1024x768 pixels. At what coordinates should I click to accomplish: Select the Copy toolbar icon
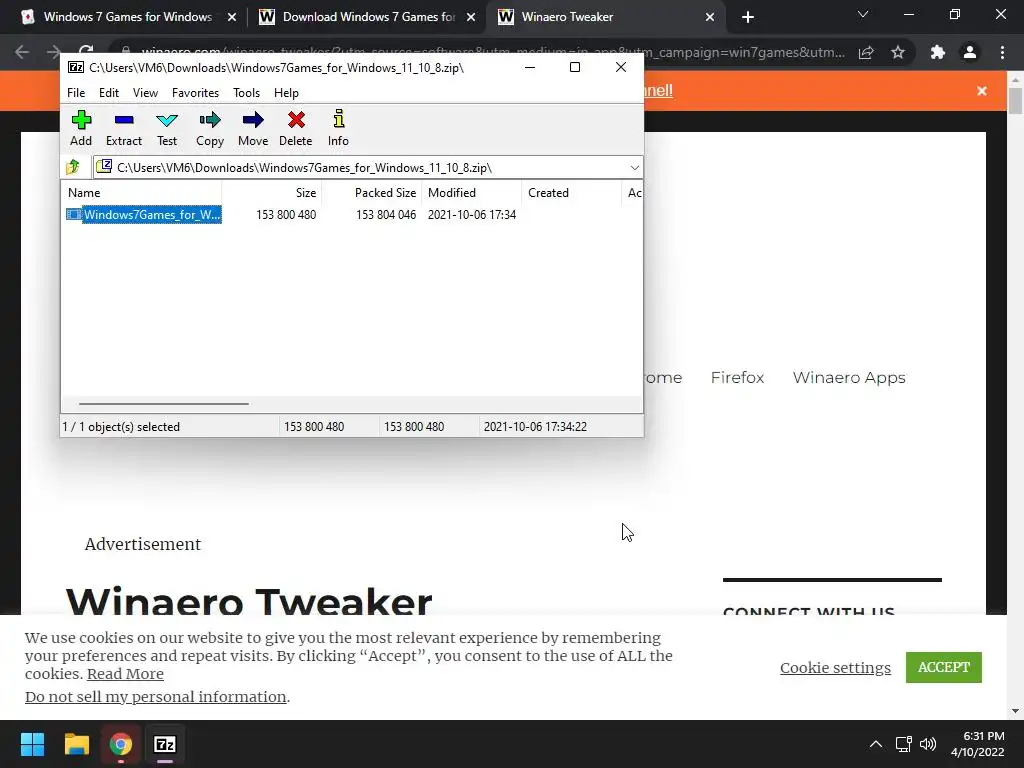point(210,128)
